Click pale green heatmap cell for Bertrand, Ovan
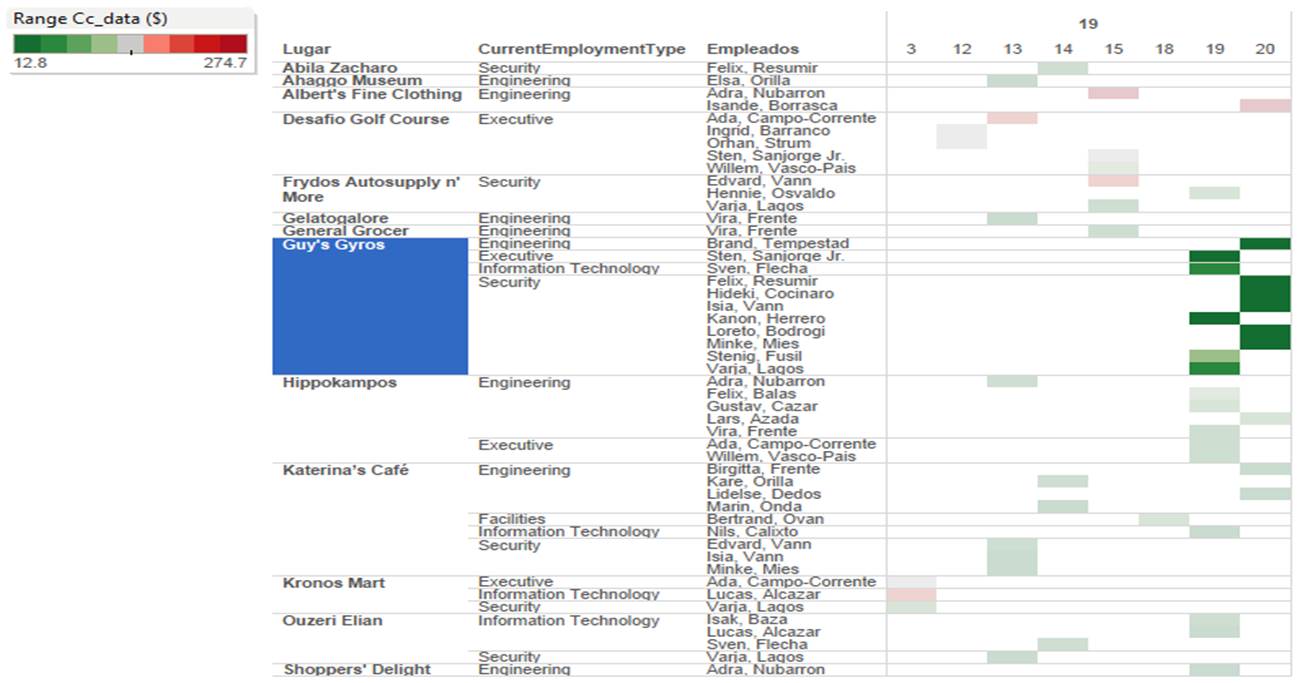The image size is (1297, 683). 1164,519
